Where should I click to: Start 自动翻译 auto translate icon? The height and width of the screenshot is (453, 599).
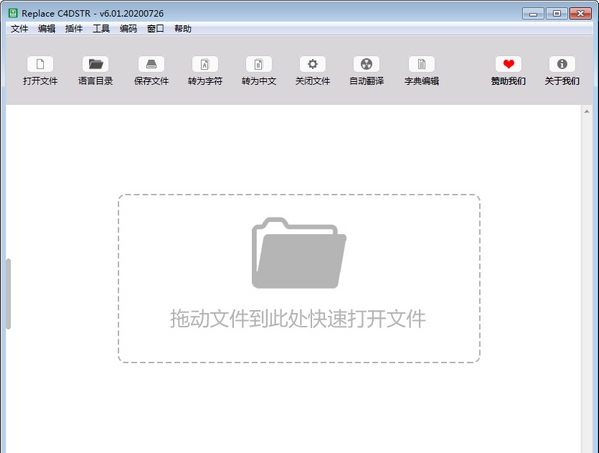point(367,64)
